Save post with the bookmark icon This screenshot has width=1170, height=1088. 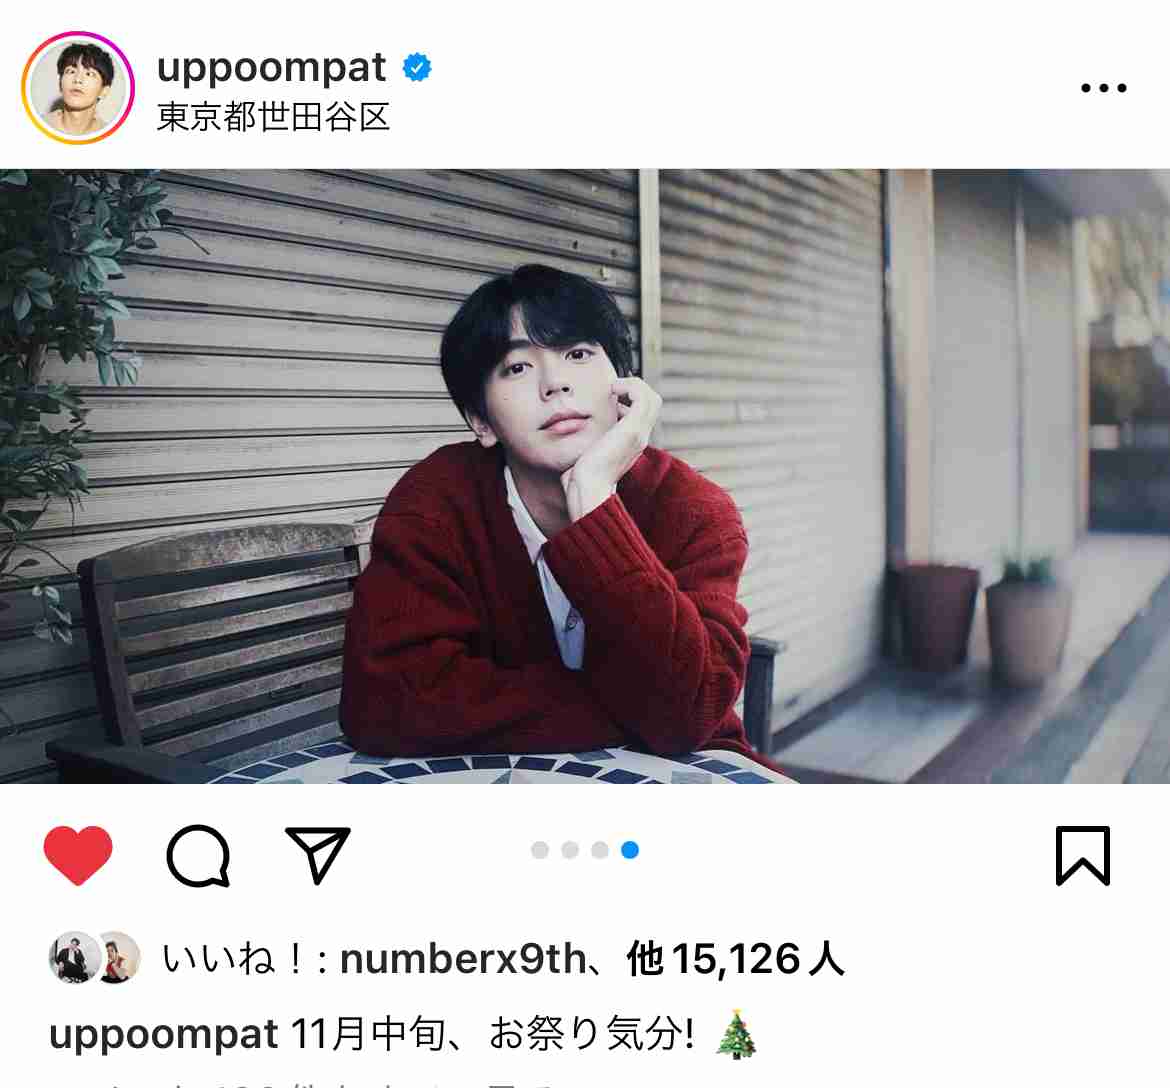pos(1083,855)
